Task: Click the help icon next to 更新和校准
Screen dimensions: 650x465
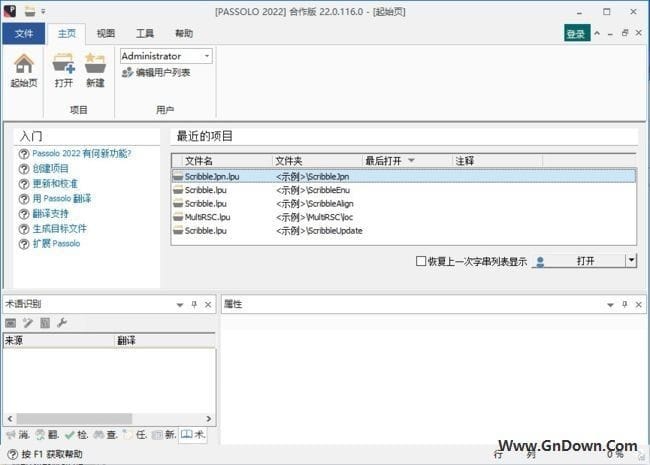Action: pyautogui.click(x=24, y=184)
